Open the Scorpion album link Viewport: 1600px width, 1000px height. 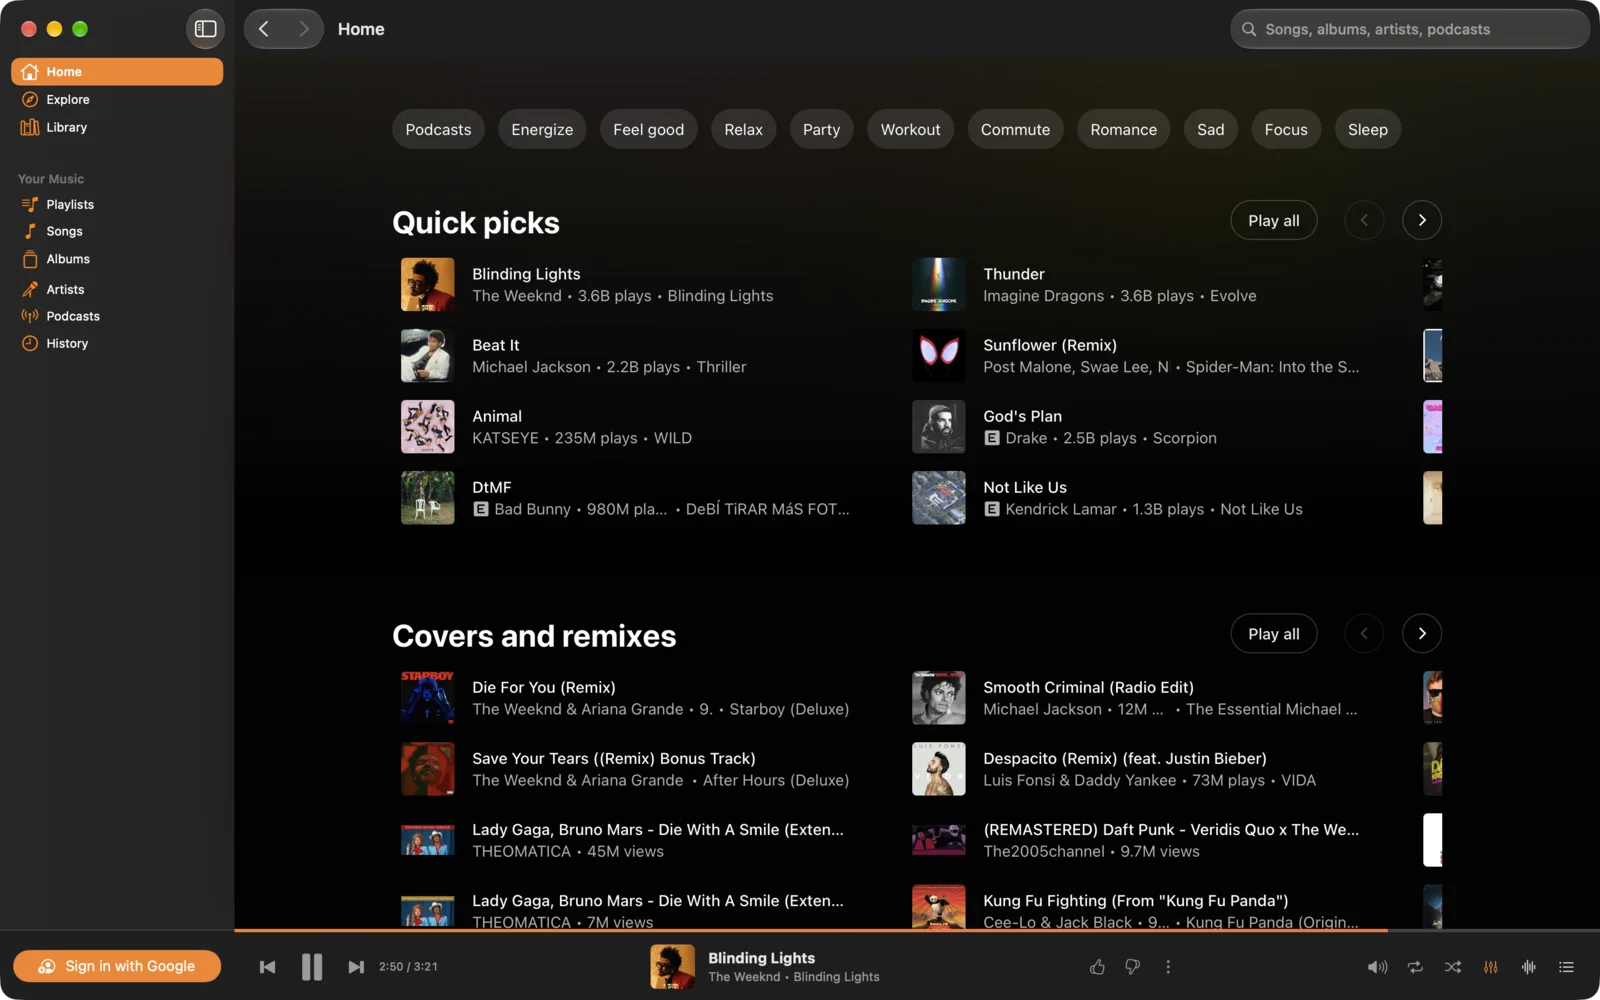tap(1184, 438)
